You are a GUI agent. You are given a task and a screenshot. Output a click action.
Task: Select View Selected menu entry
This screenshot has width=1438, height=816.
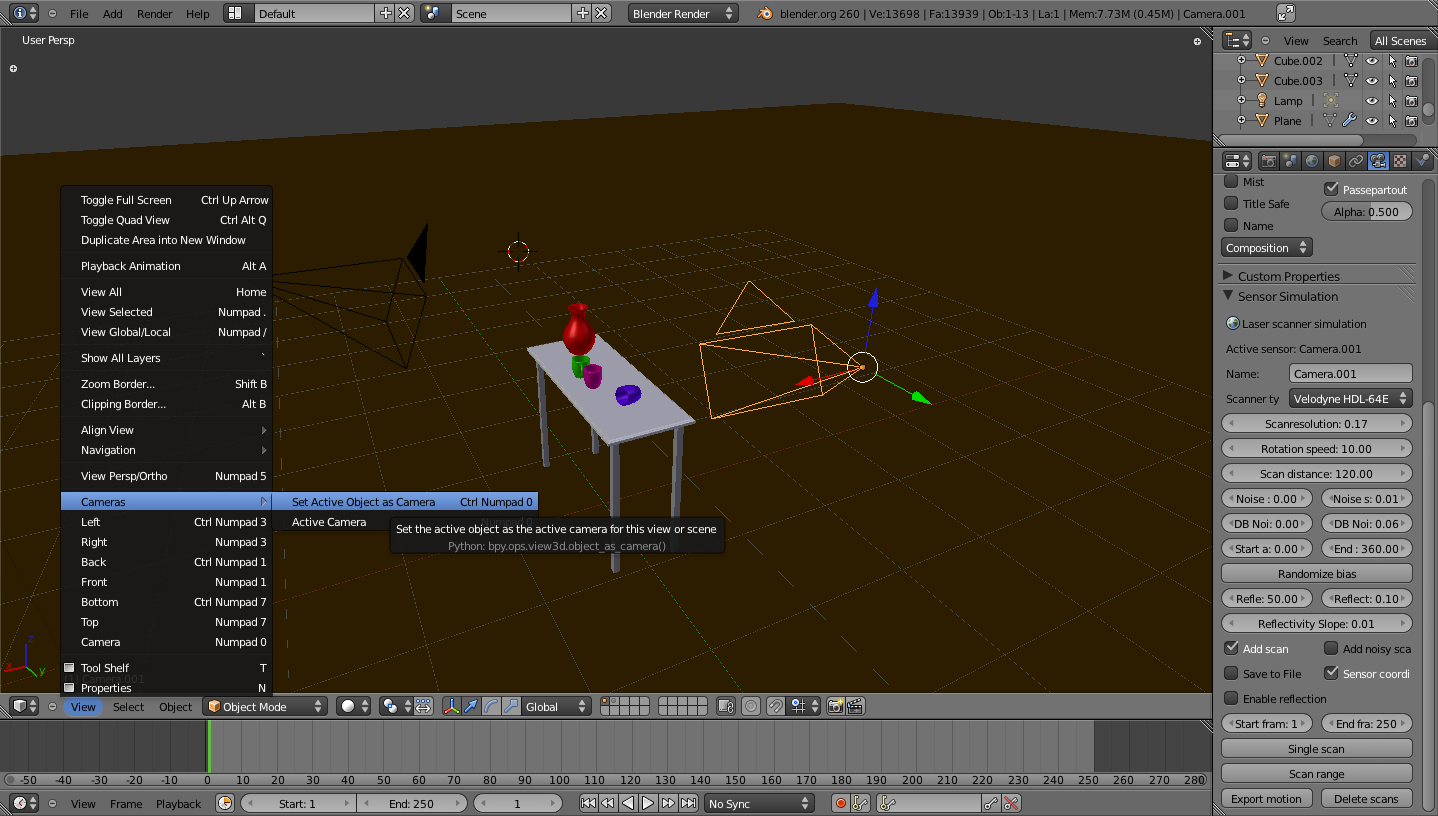coord(166,312)
